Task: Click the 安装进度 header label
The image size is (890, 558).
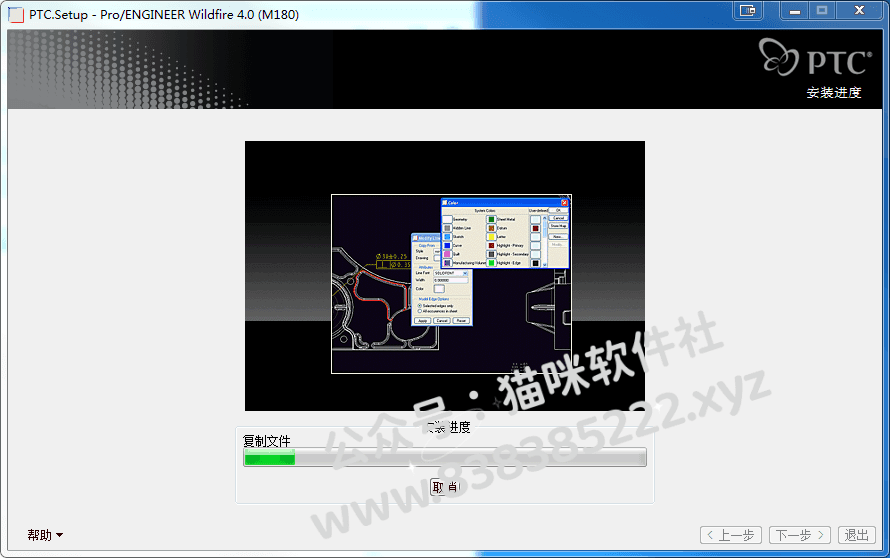Action: pyautogui.click(x=834, y=93)
